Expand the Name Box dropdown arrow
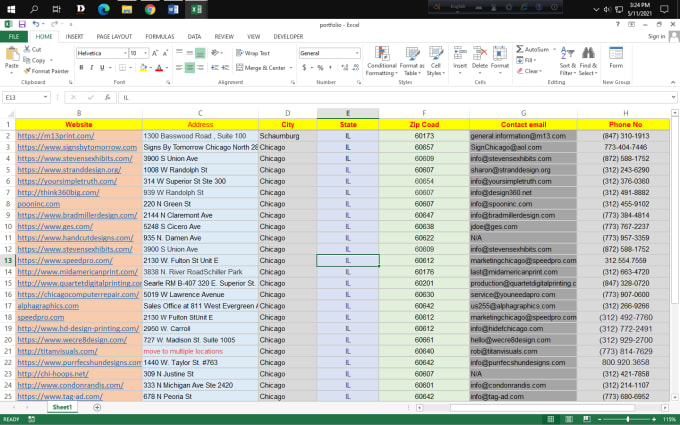 [45, 98]
